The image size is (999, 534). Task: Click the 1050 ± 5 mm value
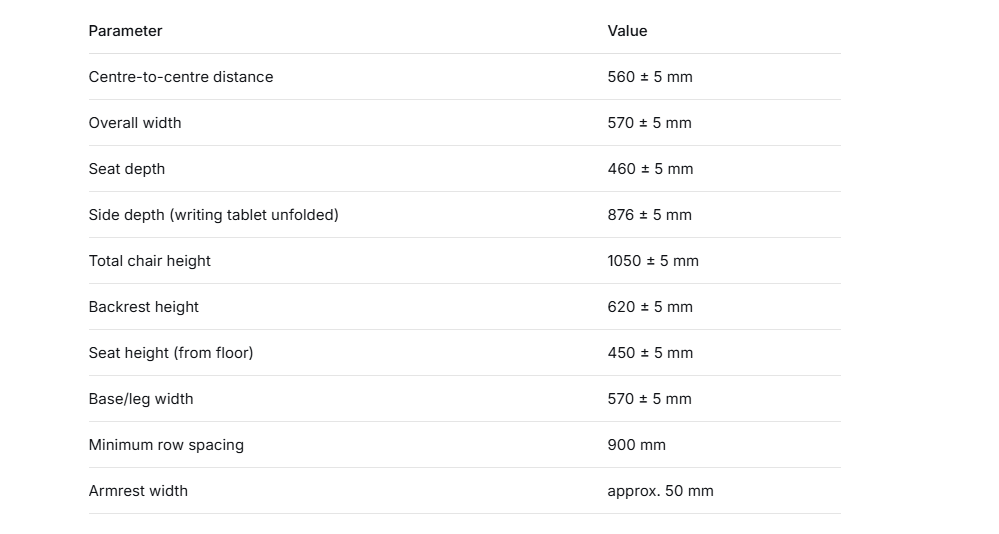pos(653,261)
